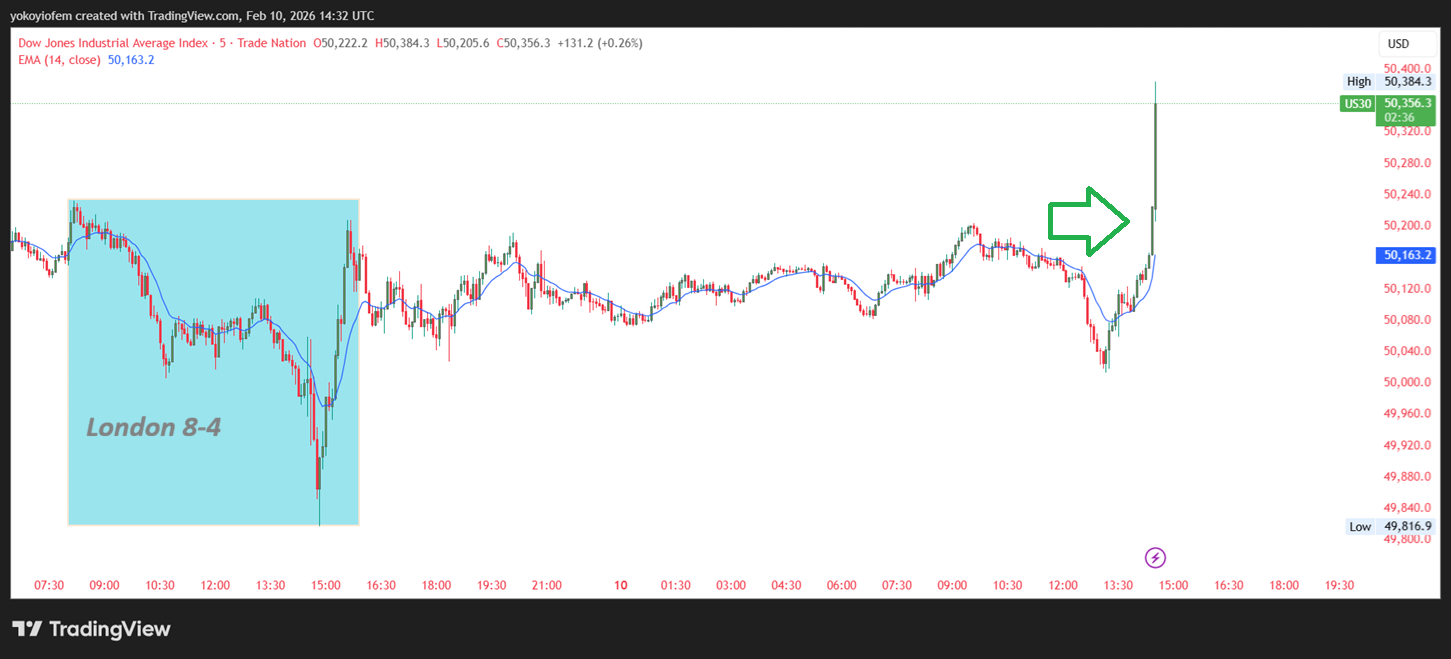The height and width of the screenshot is (659, 1451).
Task: Click the 15:00 time axis label
Action: coord(326,585)
